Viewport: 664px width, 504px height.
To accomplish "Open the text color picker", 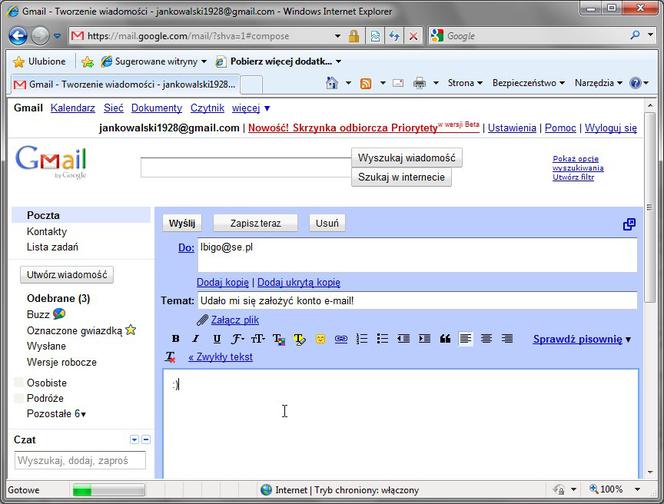I will point(279,339).
